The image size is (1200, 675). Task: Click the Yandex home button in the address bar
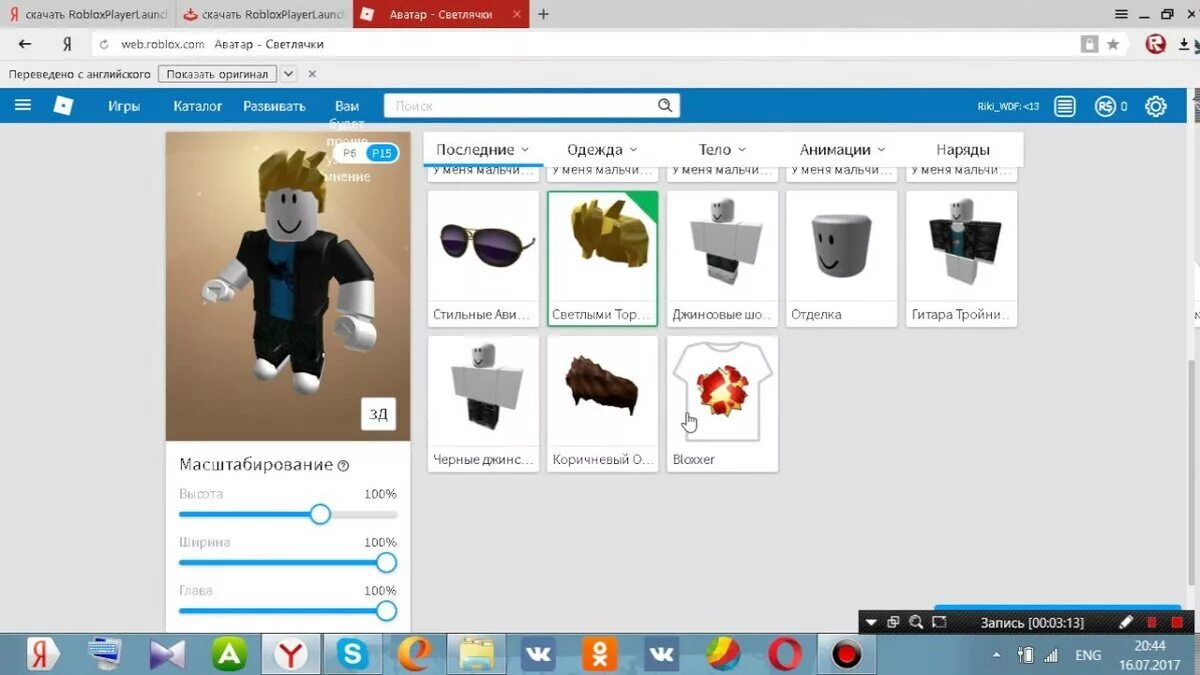click(x=67, y=44)
